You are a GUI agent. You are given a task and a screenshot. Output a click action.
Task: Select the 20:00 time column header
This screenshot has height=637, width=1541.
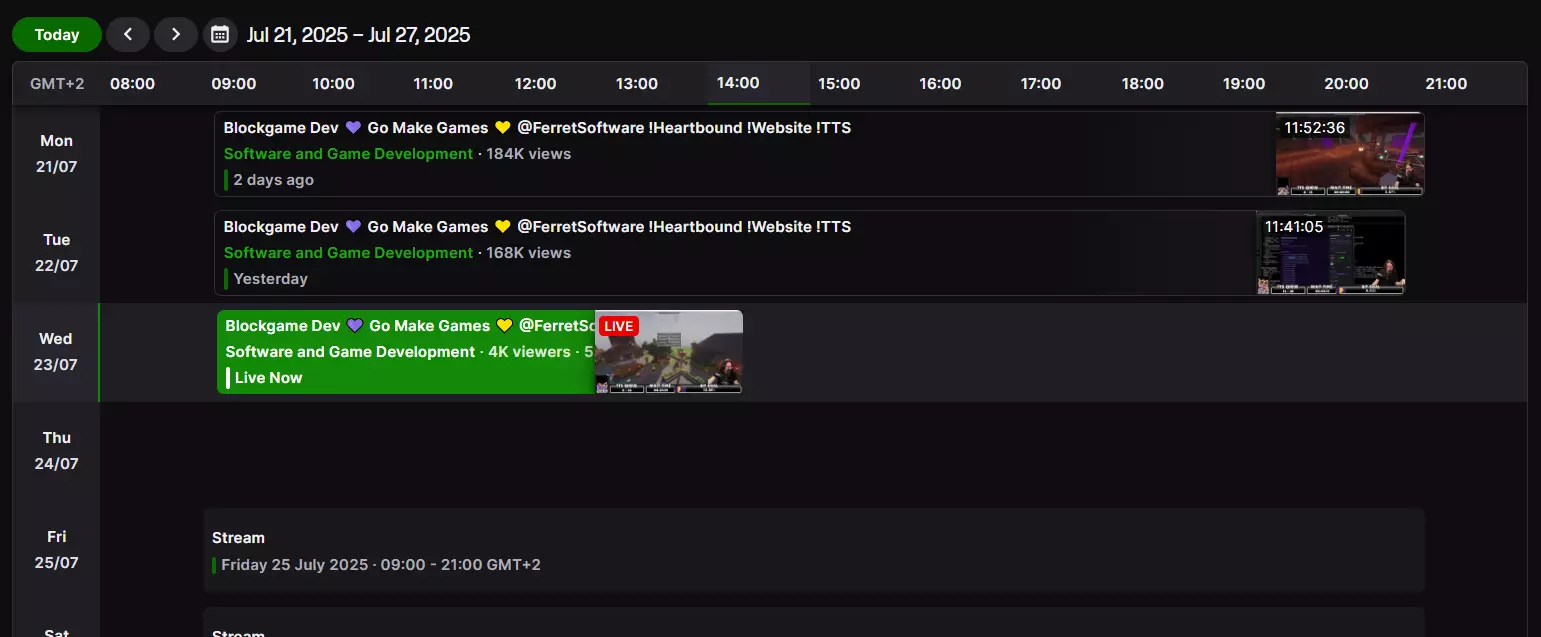(1346, 84)
